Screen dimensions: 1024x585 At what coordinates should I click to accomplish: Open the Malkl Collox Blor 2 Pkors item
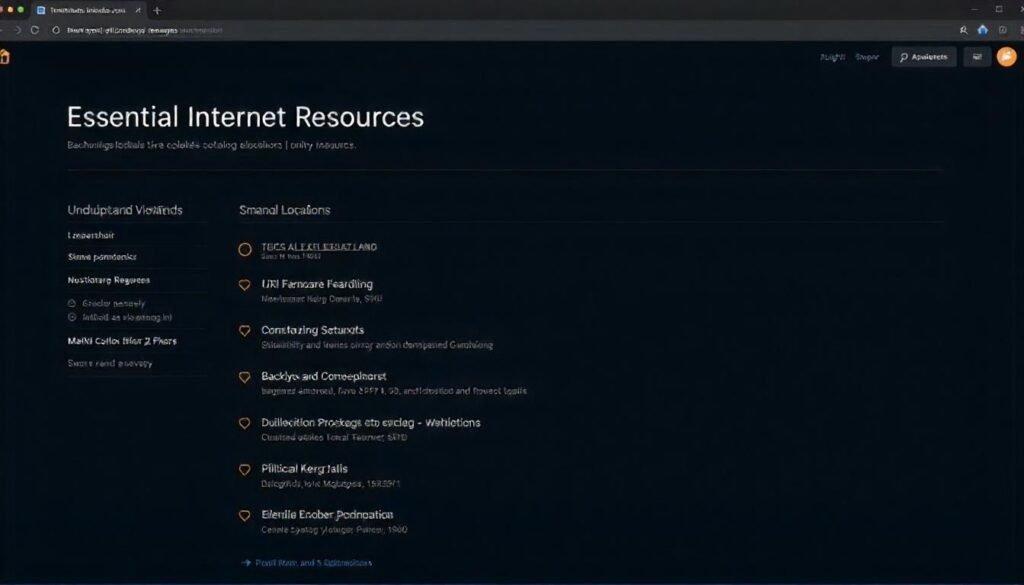tap(122, 341)
